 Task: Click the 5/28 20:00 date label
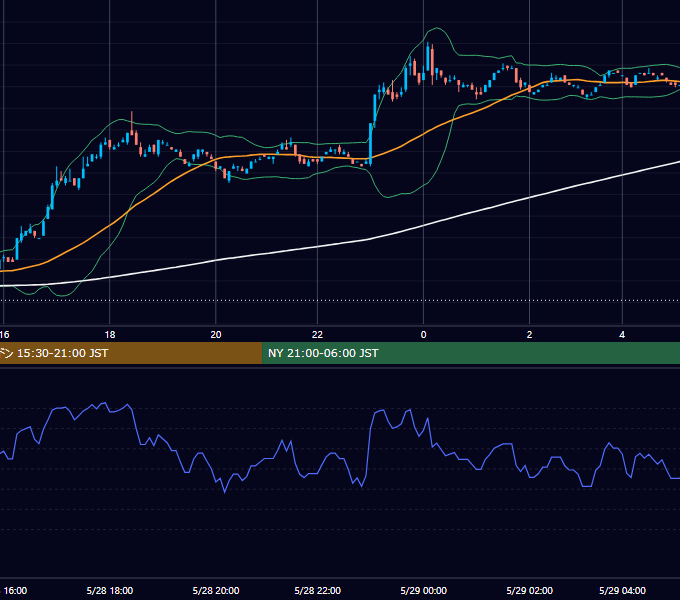[x=216, y=590]
